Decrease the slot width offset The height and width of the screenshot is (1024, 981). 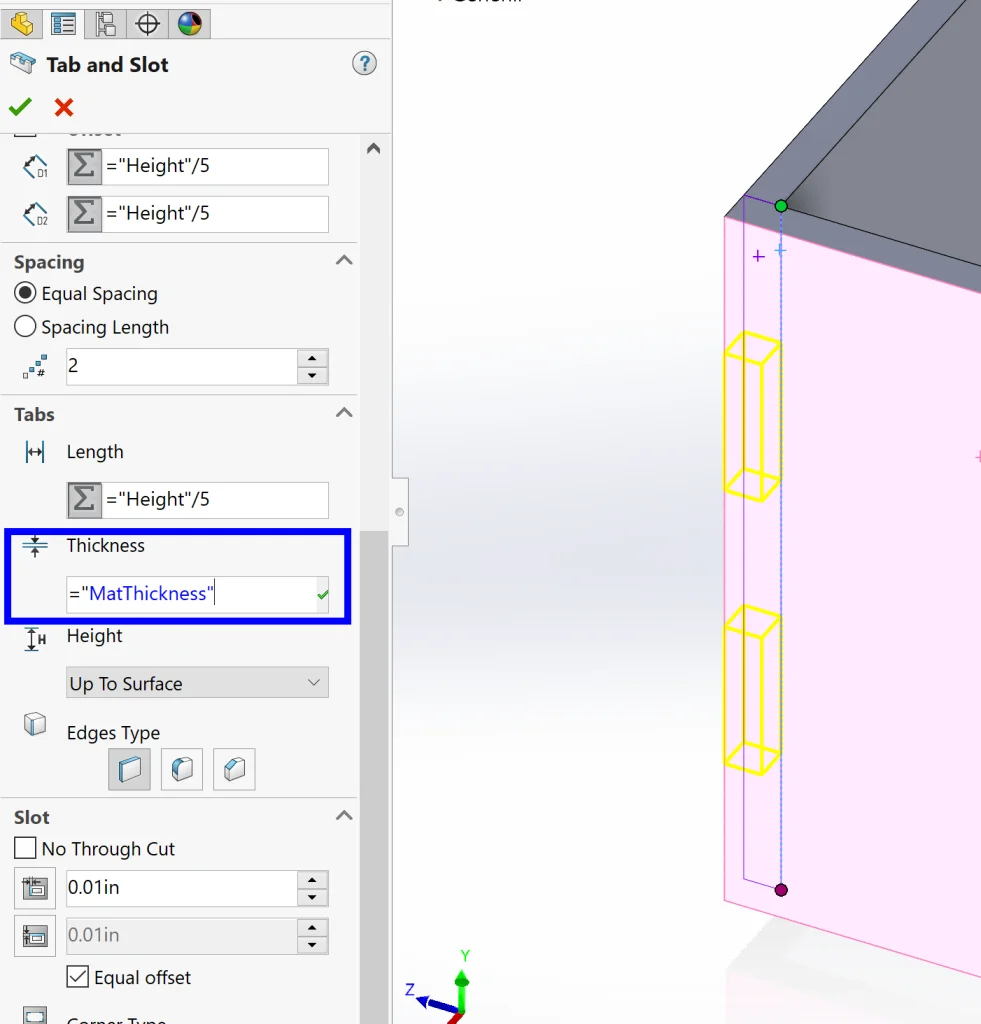312,945
